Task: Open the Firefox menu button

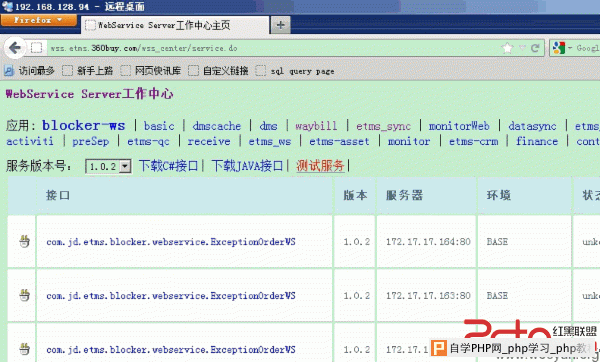Action: point(38,20)
